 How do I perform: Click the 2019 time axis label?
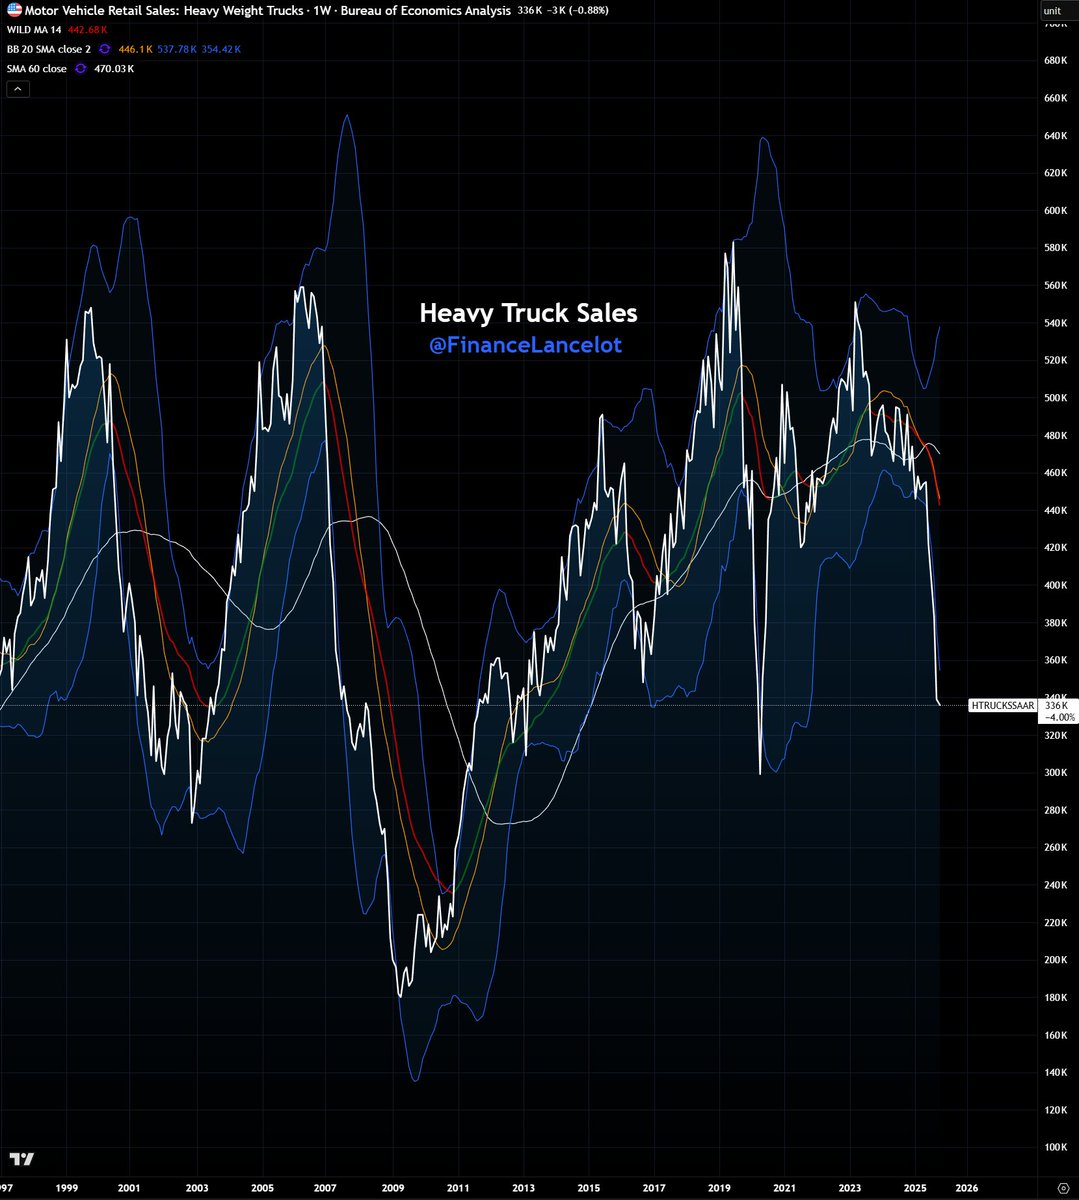click(x=719, y=1188)
